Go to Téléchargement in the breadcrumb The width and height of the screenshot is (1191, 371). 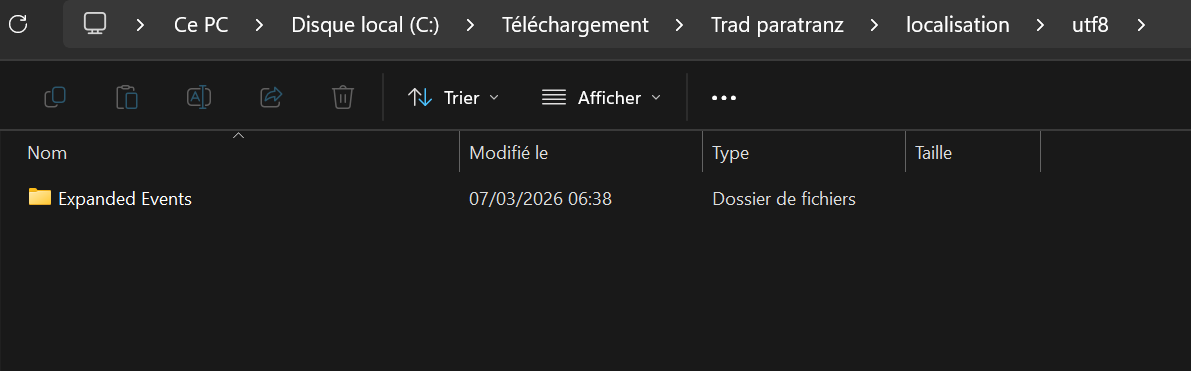575,24
